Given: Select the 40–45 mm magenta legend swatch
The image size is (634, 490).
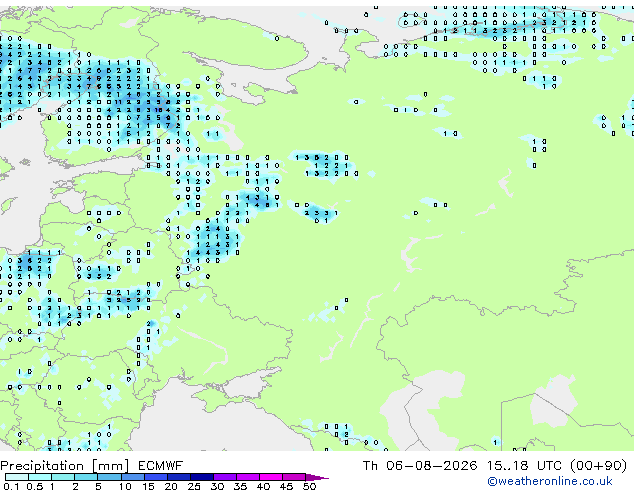Looking at the screenshot, I should tap(271, 477).
